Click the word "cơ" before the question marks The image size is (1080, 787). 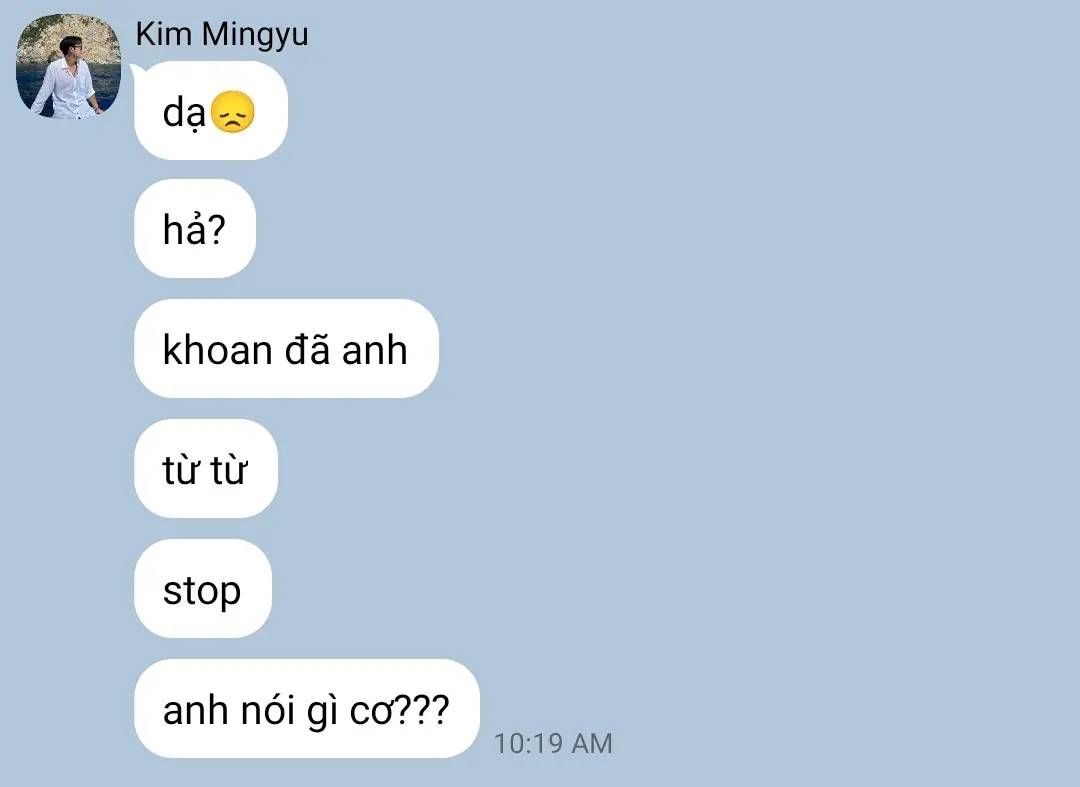[x=372, y=711]
